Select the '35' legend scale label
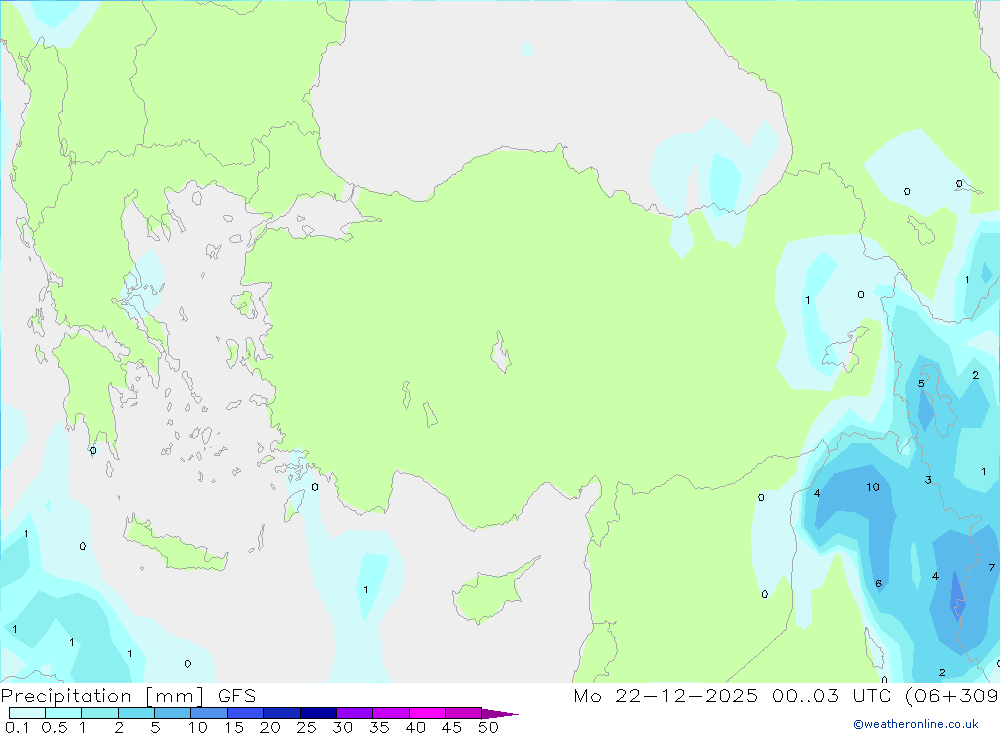This screenshot has width=1000, height=733. coord(379,727)
